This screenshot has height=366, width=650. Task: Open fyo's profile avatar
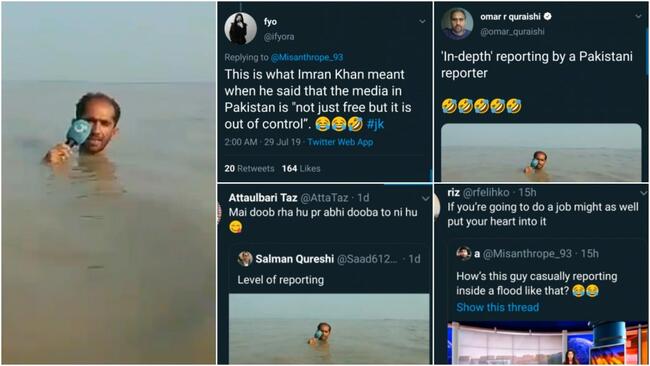click(240, 29)
